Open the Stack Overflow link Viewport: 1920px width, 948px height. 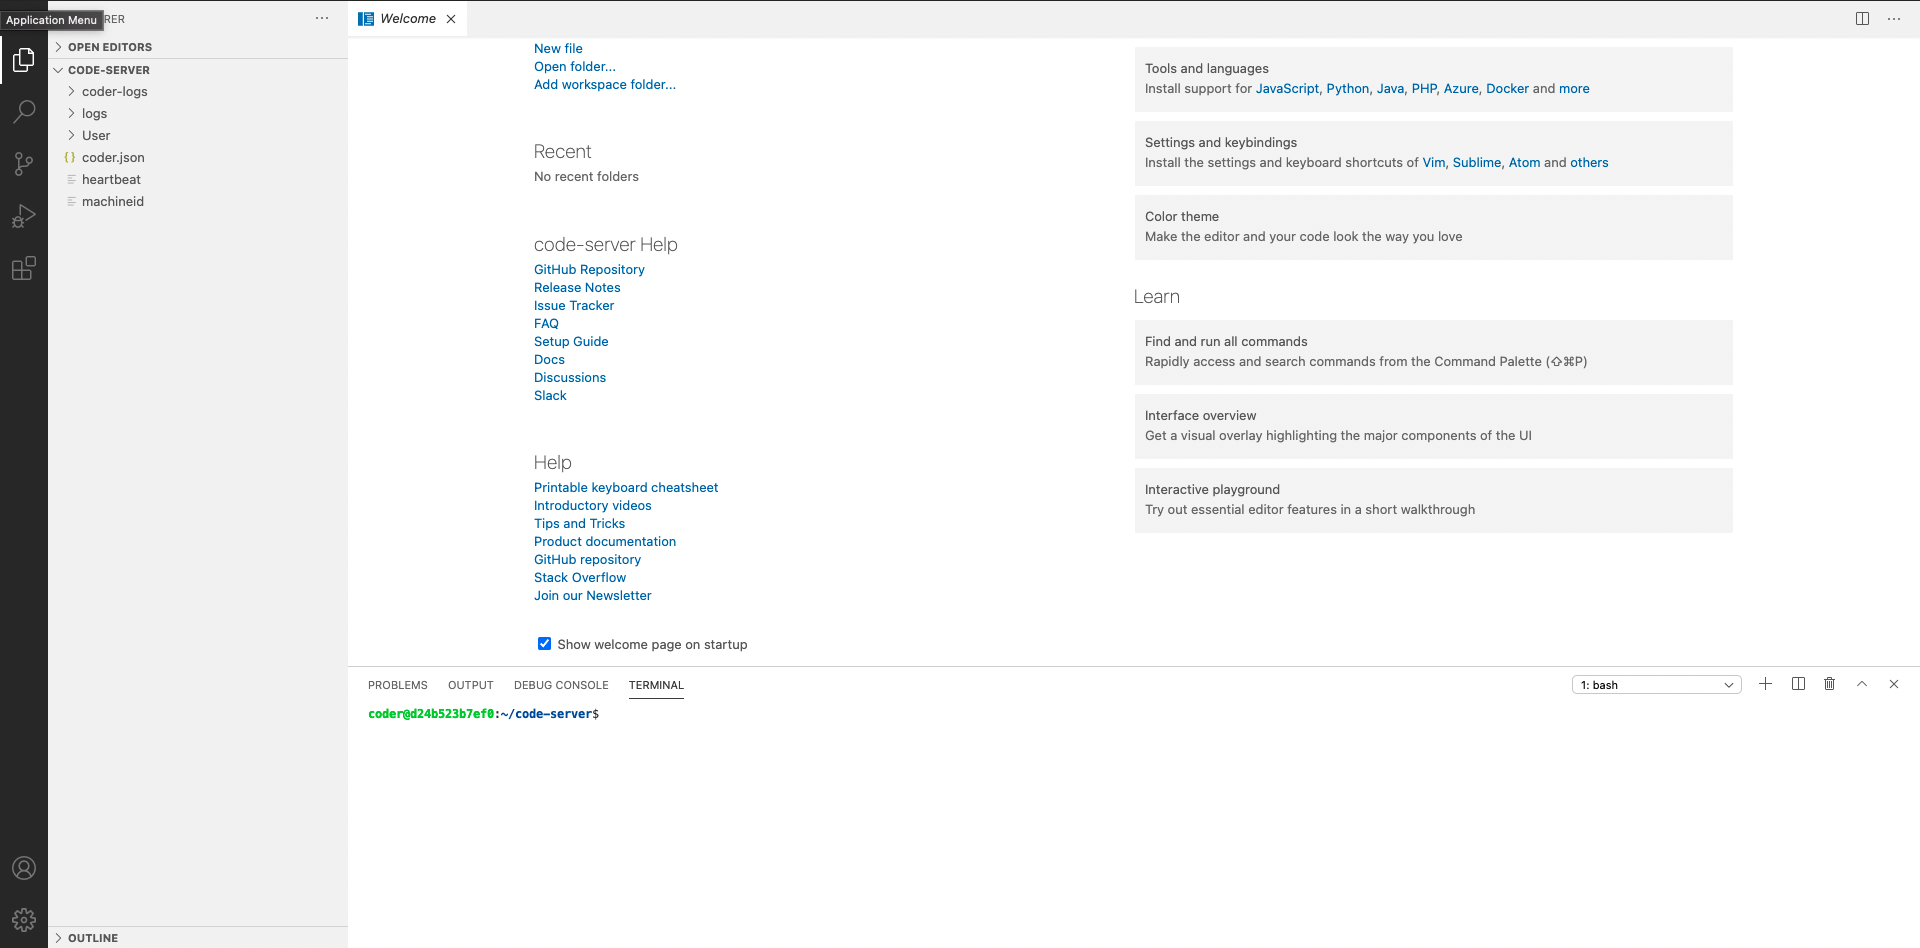pos(580,577)
